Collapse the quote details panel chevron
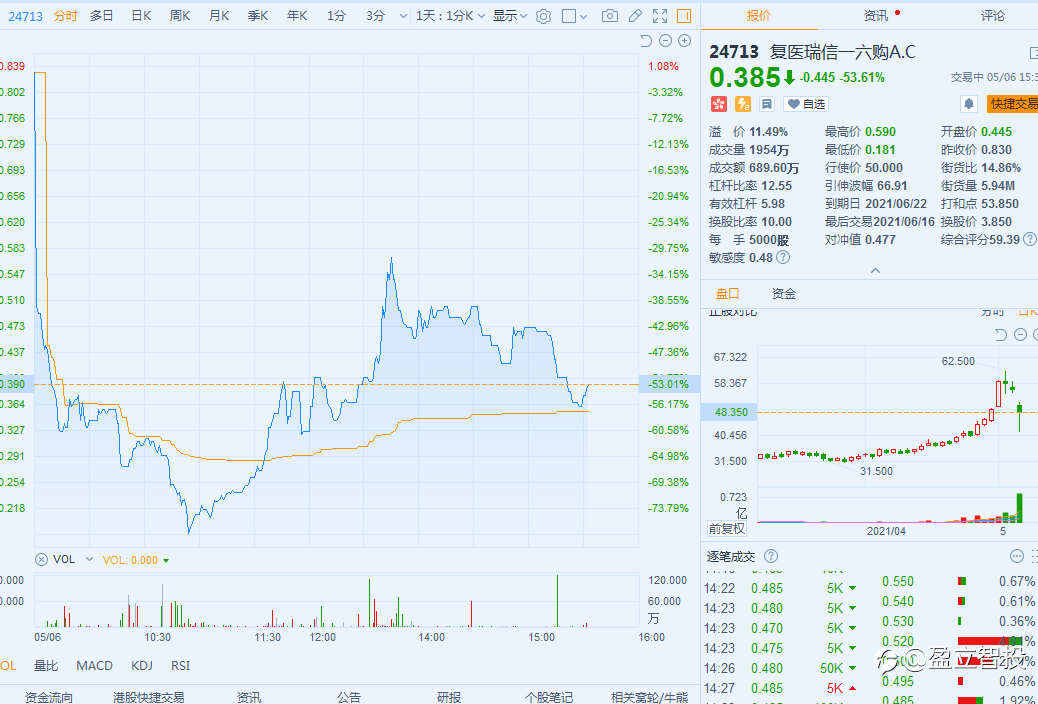Viewport: 1038px width, 704px height. click(875, 271)
